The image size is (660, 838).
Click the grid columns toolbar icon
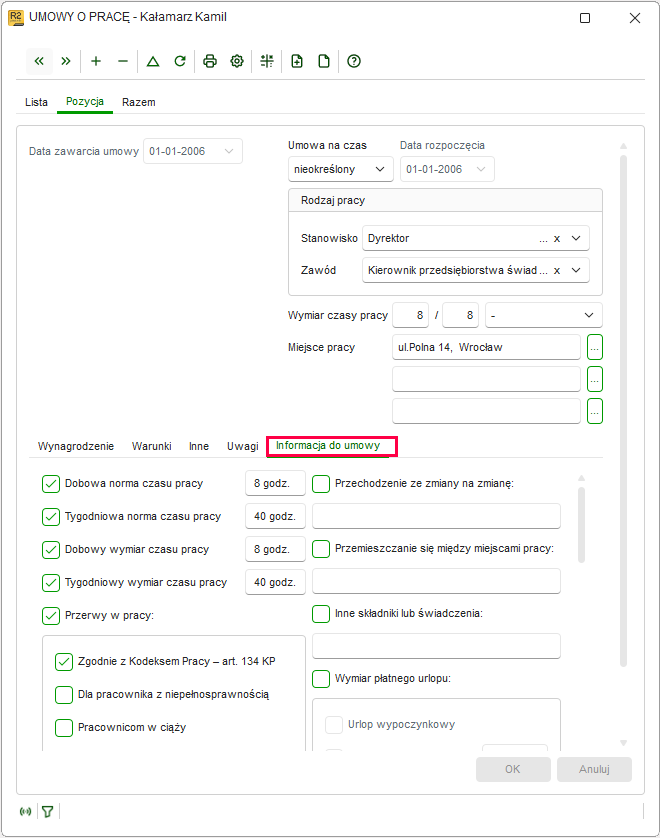267,61
